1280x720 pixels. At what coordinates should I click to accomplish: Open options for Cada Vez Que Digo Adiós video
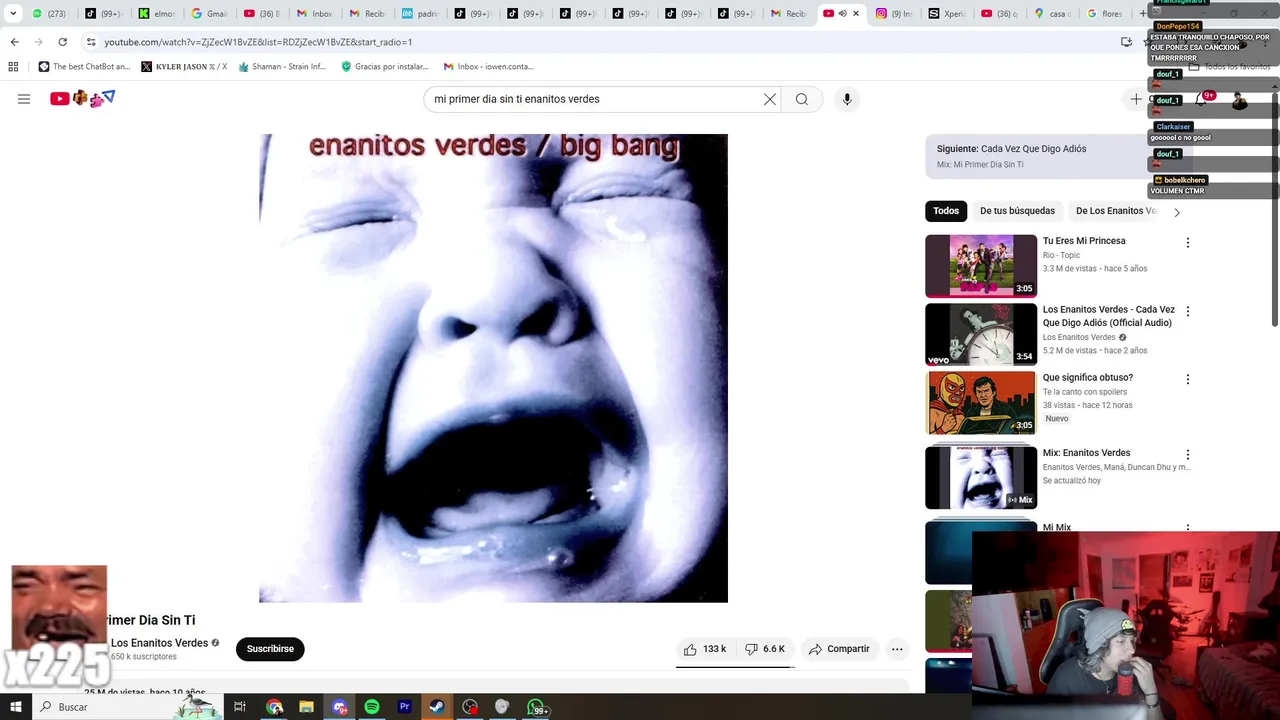click(1188, 312)
